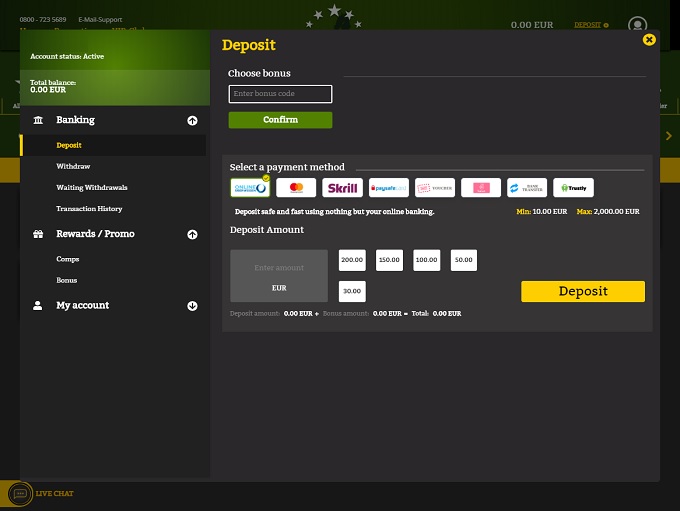Select the Mastercard payment method
Viewport: 680px width, 511px height.
coord(296,188)
